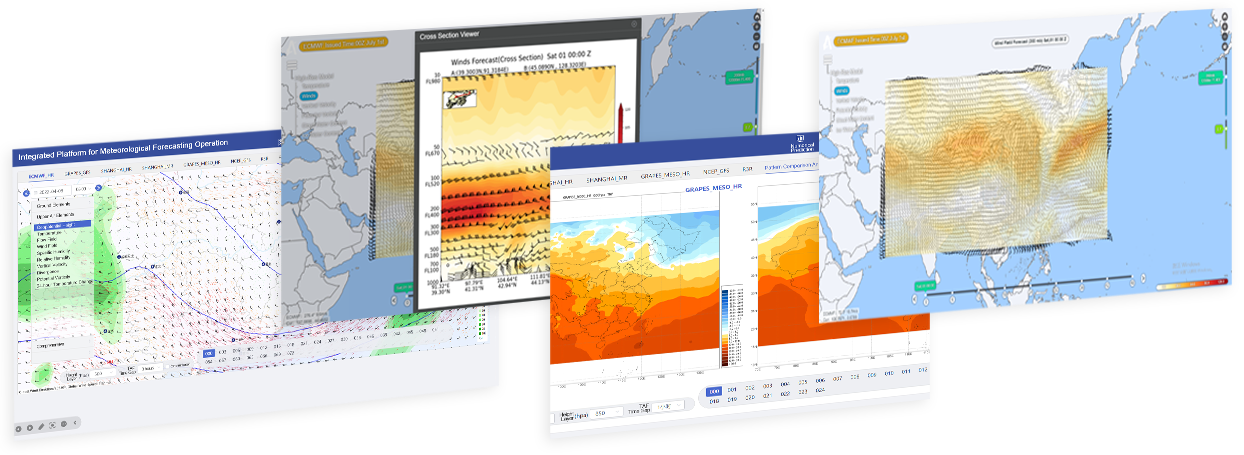Image resolution: width=1244 pixels, height=455 pixels.
Task: Click ECMWF Issued Time badge in cross-section window
Action: [343, 44]
